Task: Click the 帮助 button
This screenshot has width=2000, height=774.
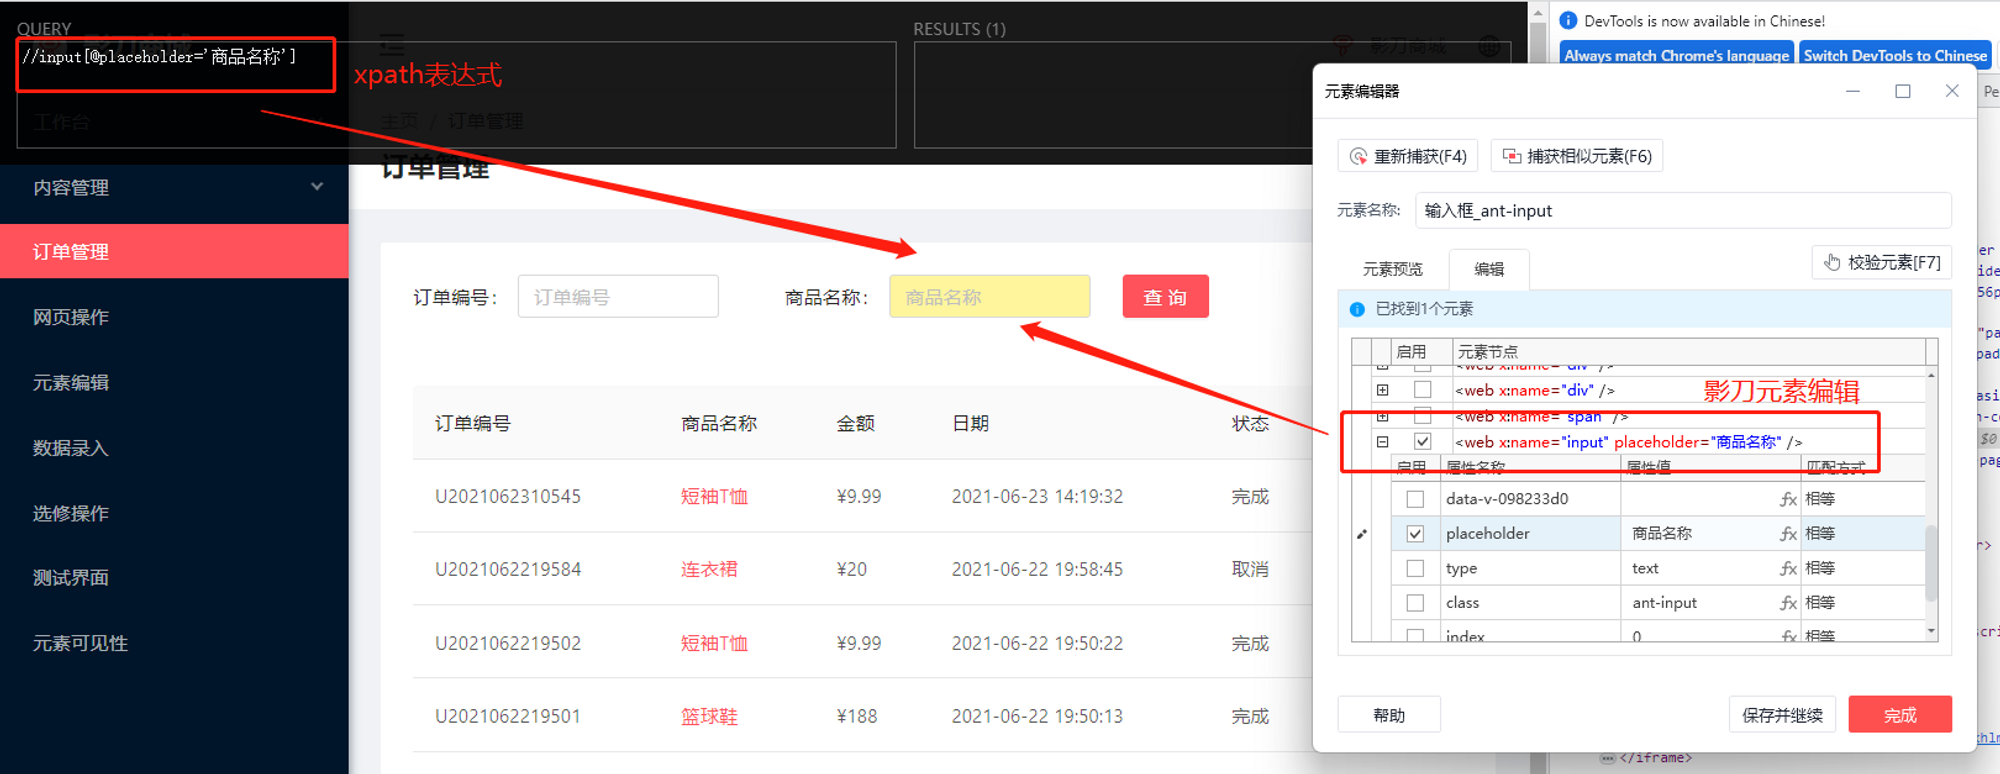Action: pos(1389,715)
